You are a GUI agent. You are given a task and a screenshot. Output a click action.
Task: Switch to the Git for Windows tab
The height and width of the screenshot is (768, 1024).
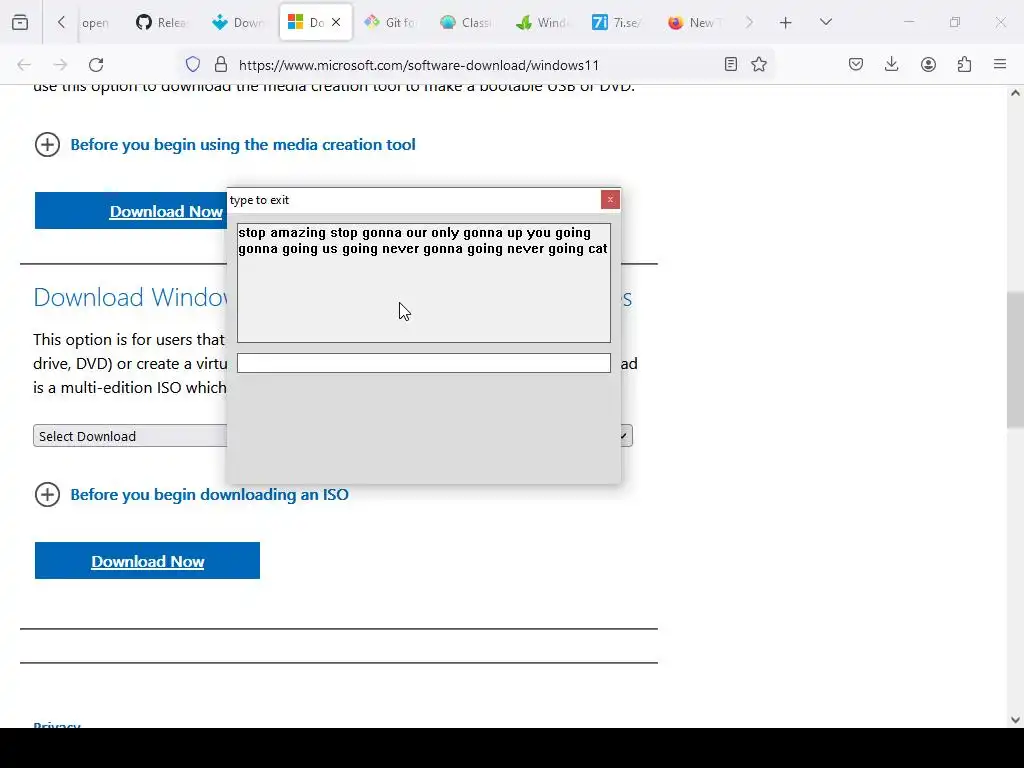pos(390,22)
